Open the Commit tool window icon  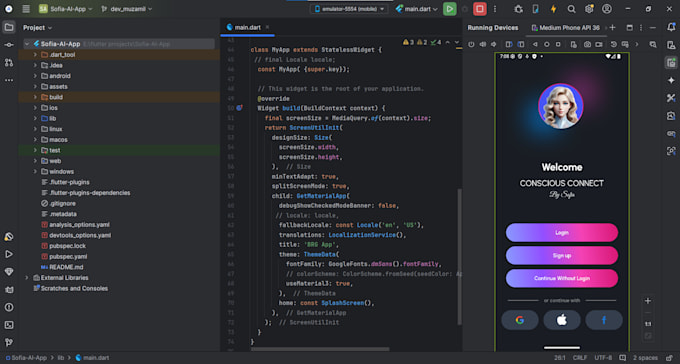click(9, 45)
